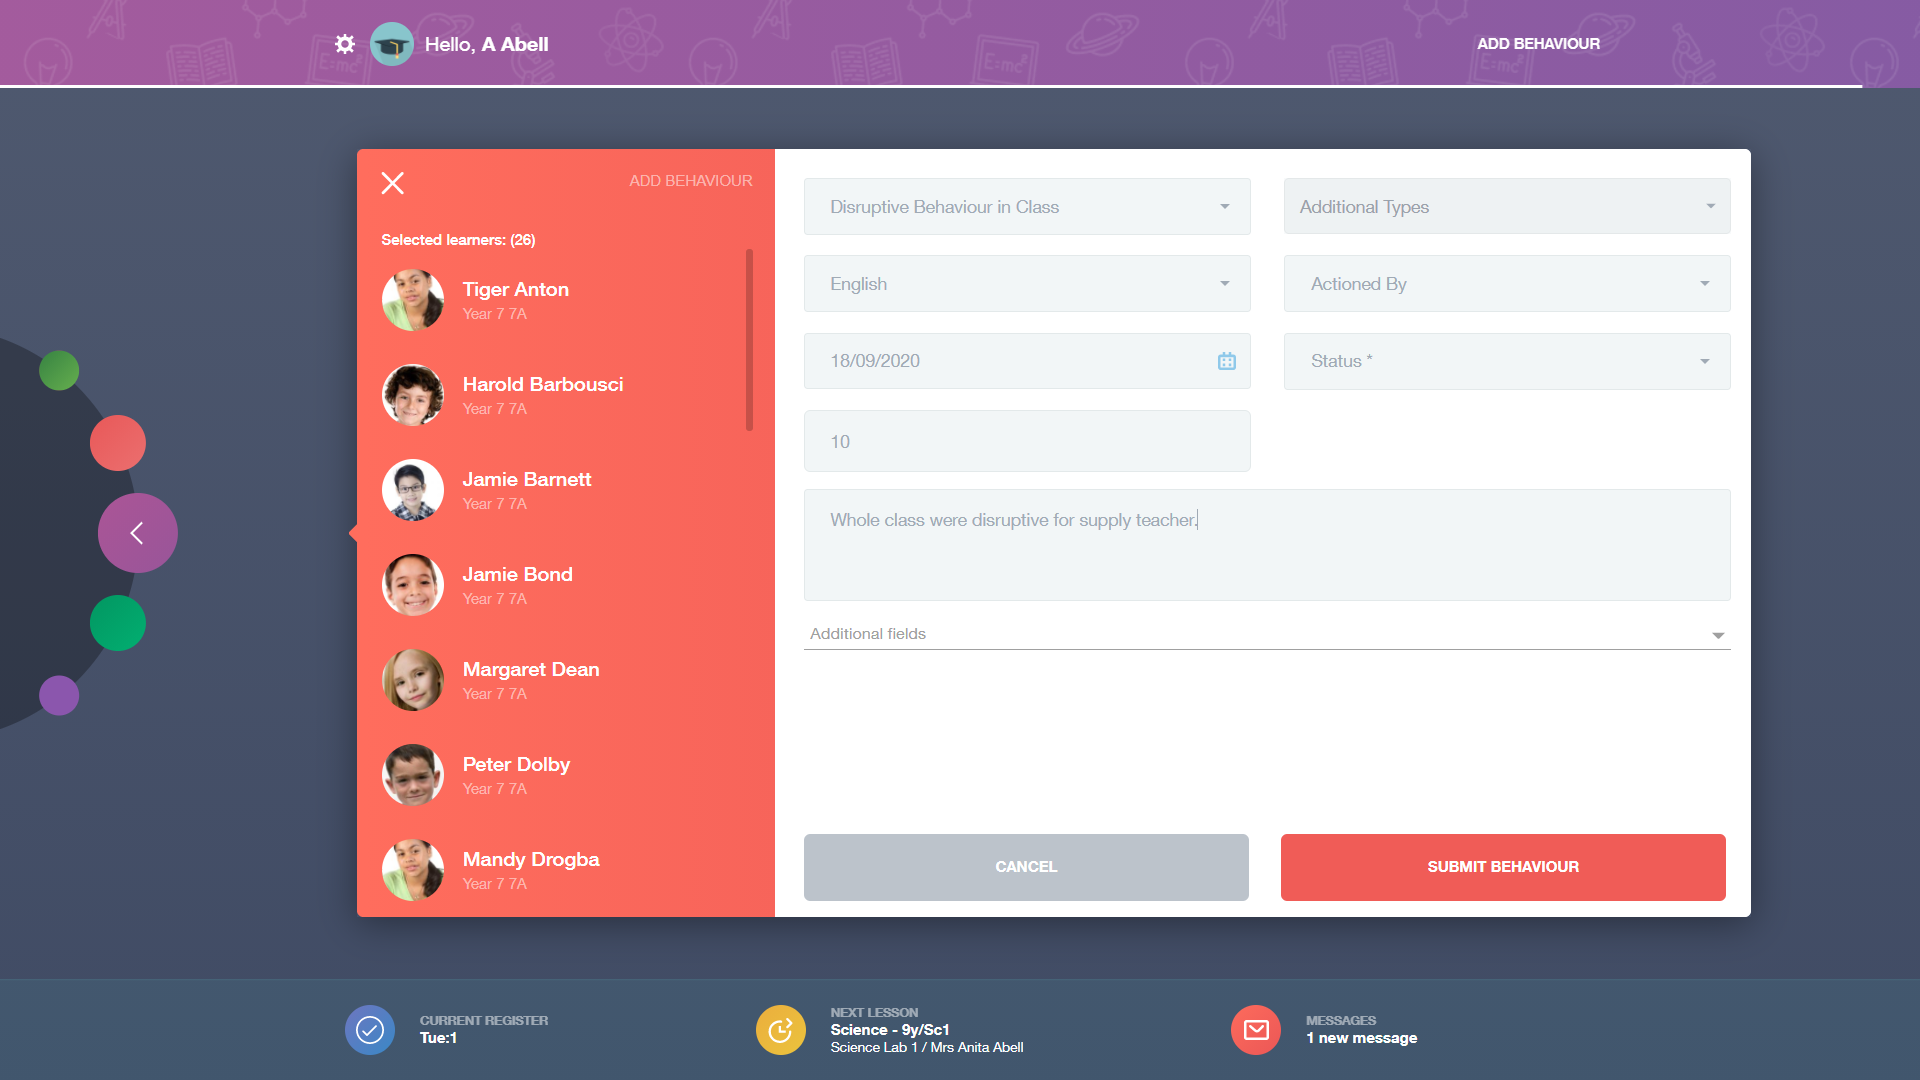Cancel the behaviour entry

coord(1026,867)
